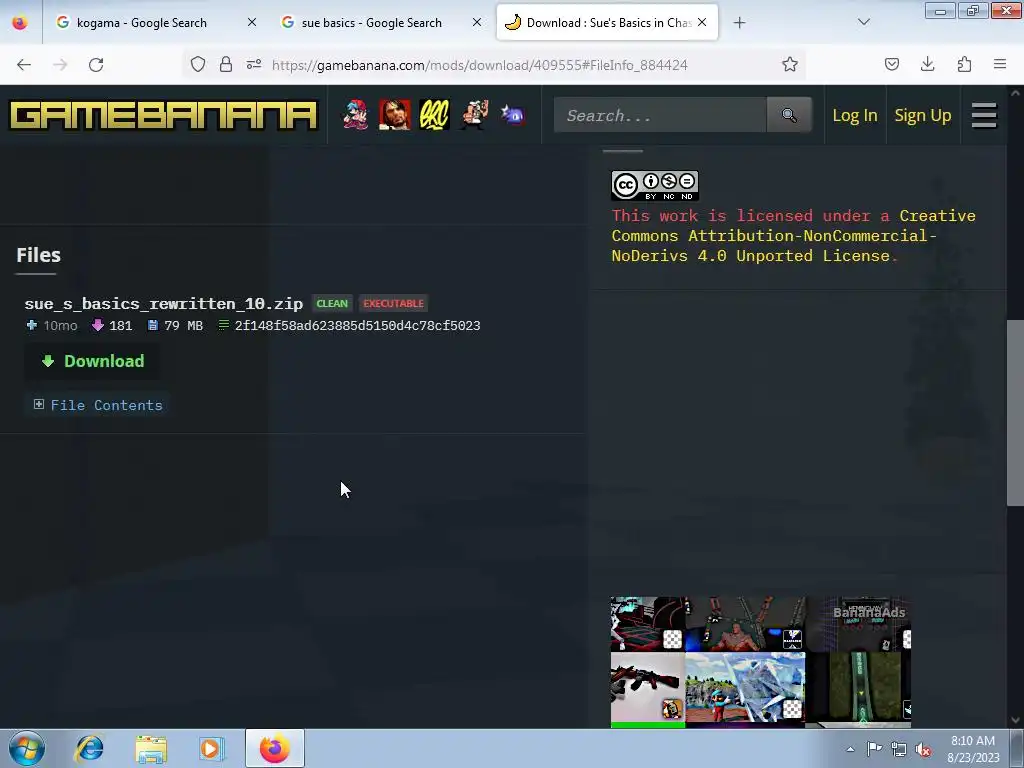The image size is (1024, 768).
Task: Open the Friday Night Funkin game icon
Action: coord(355,115)
